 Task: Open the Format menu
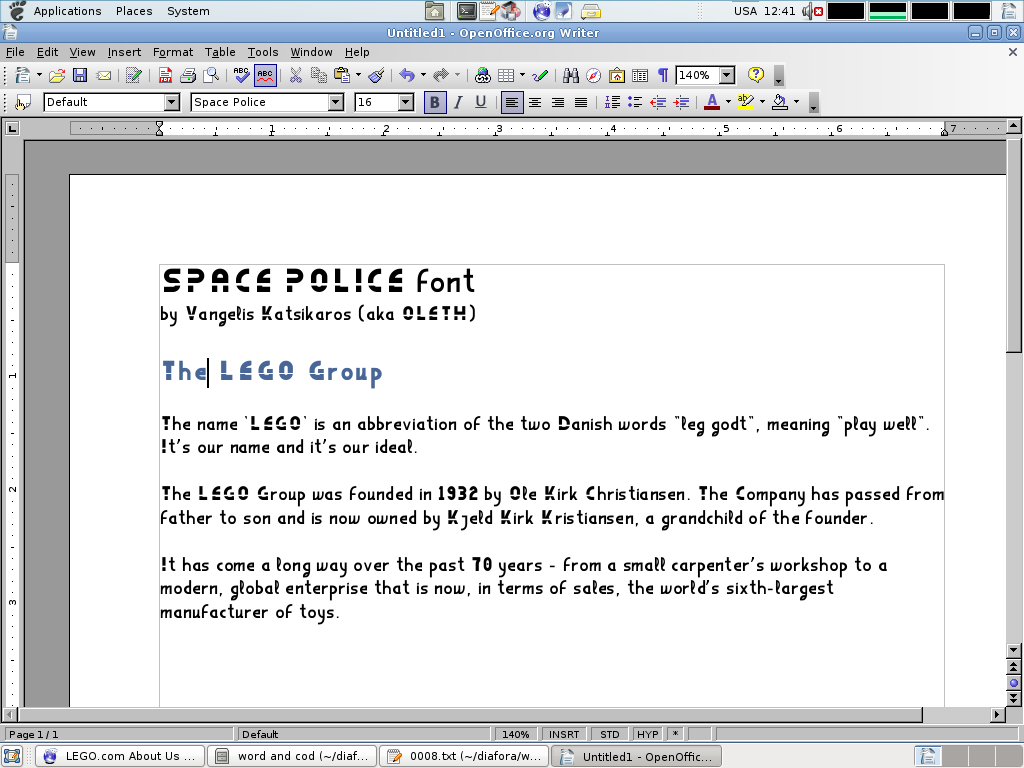click(x=173, y=52)
